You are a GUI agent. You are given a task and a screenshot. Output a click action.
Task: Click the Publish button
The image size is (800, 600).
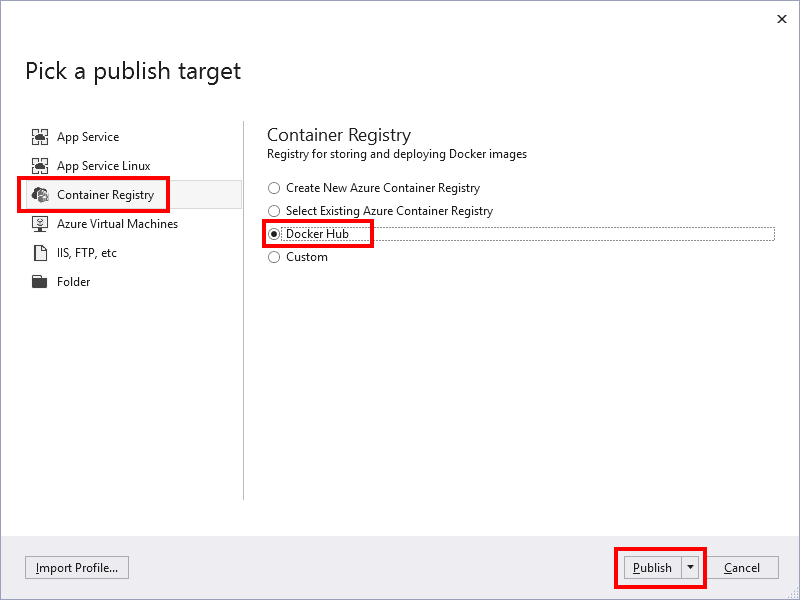coord(653,568)
